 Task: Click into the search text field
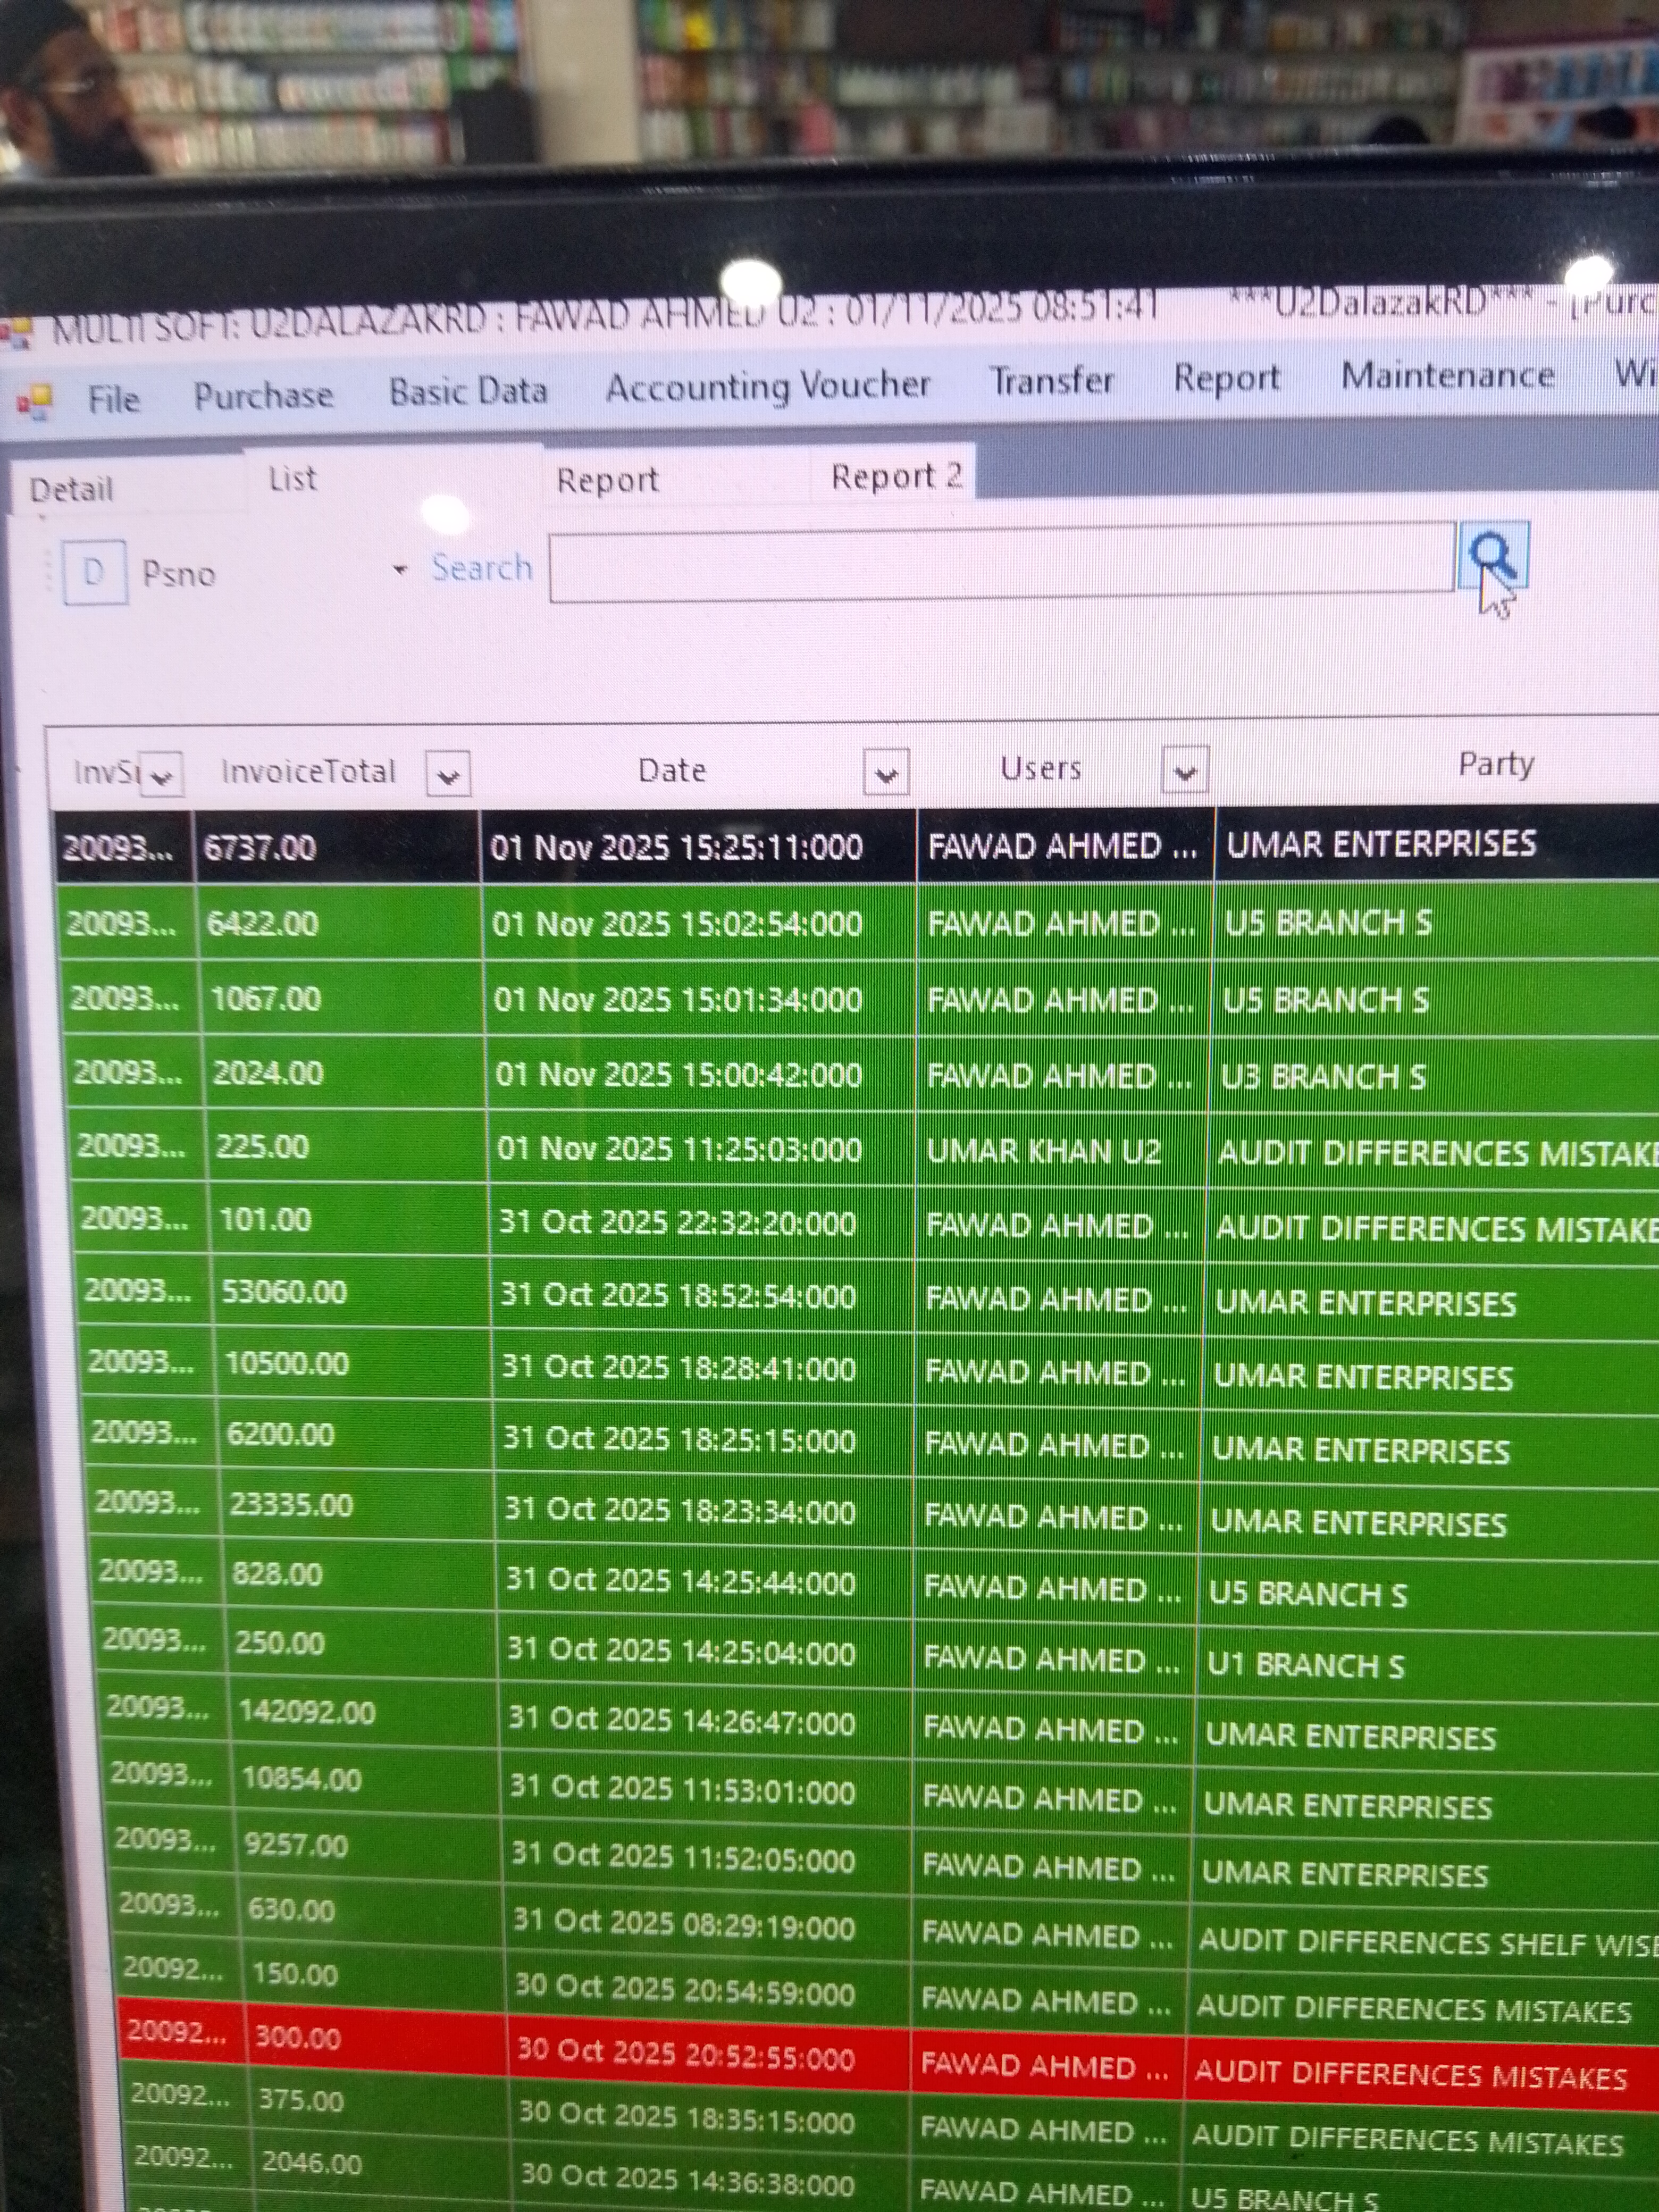tap(1000, 562)
